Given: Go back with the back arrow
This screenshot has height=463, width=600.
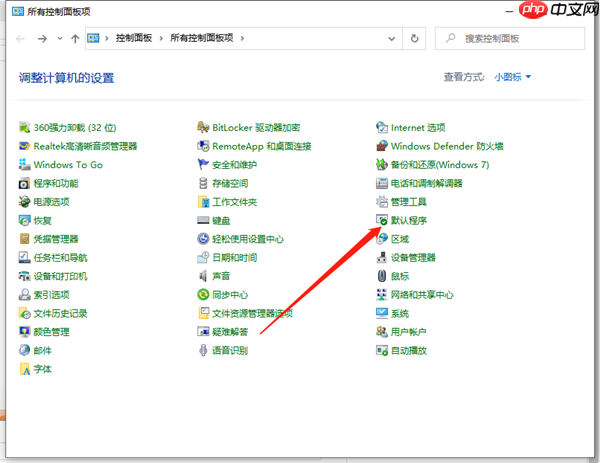Looking at the screenshot, I should pyautogui.click(x=21, y=39).
